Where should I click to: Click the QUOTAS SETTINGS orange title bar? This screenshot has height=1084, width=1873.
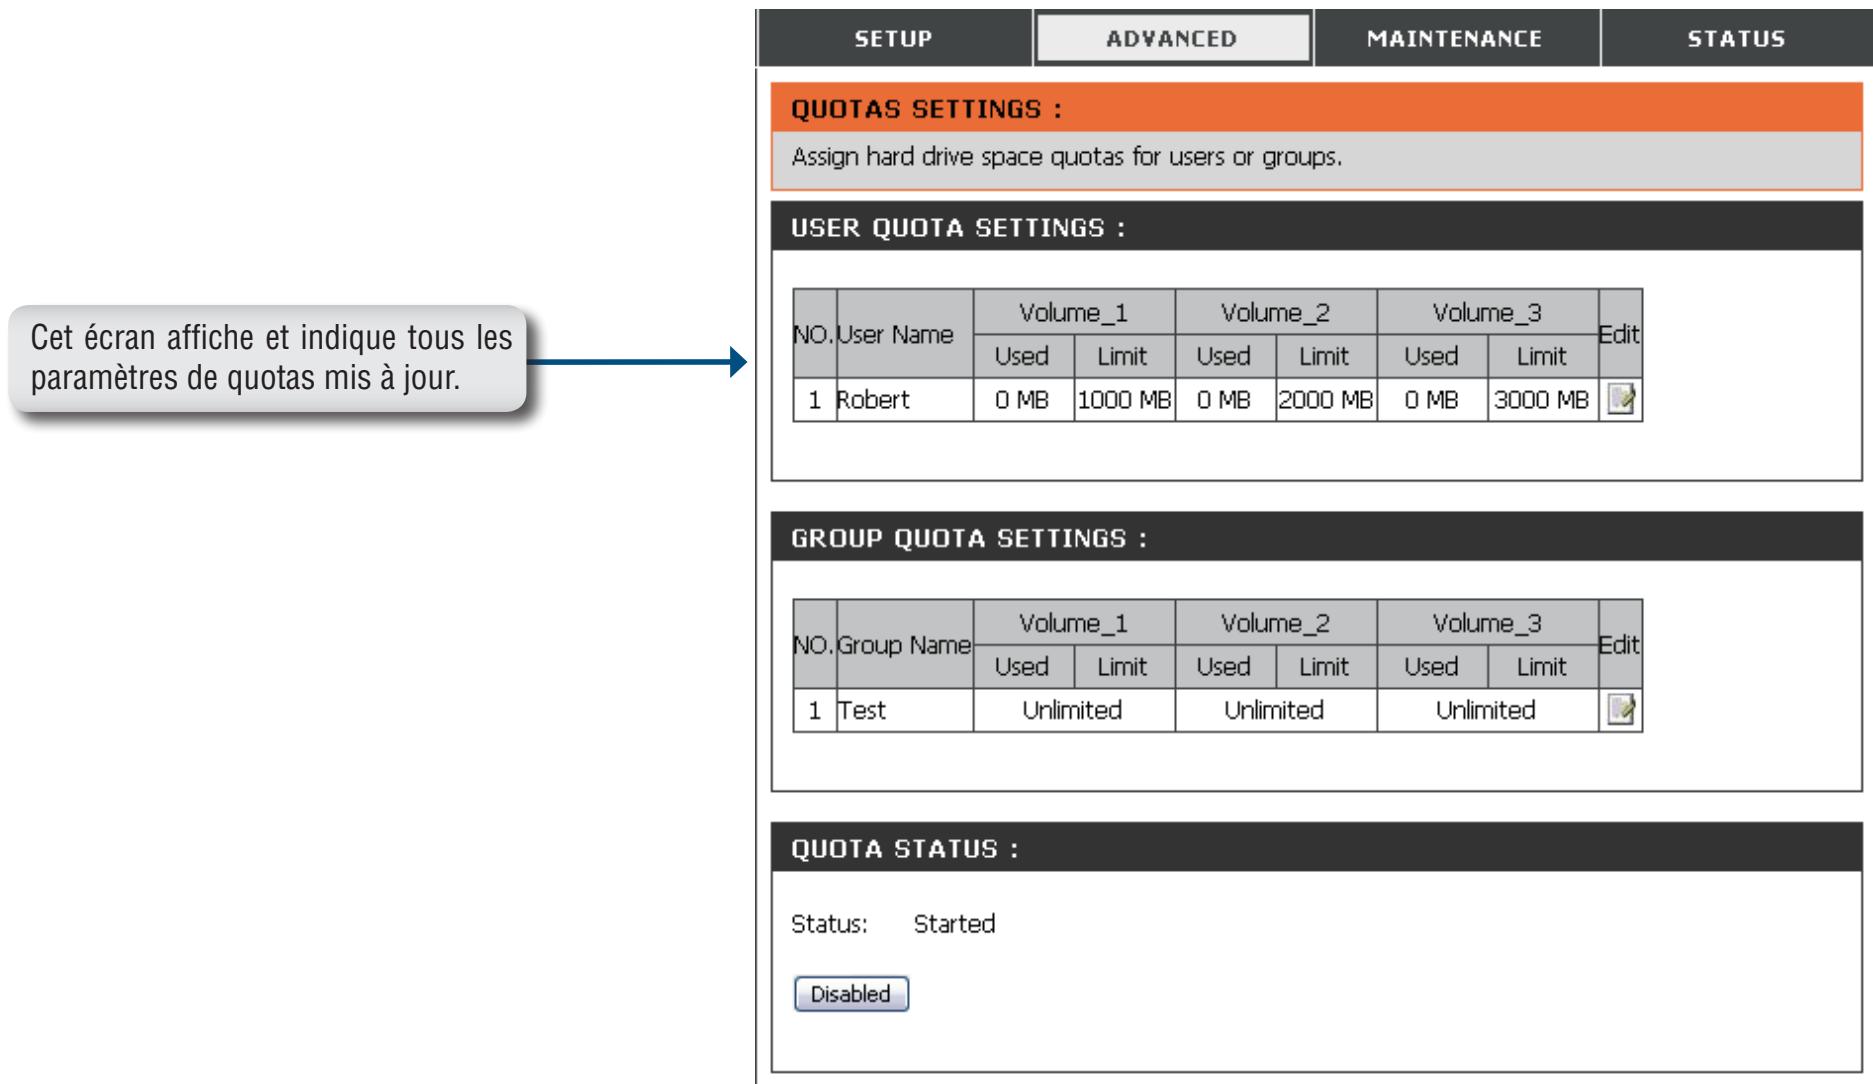coord(1316,109)
